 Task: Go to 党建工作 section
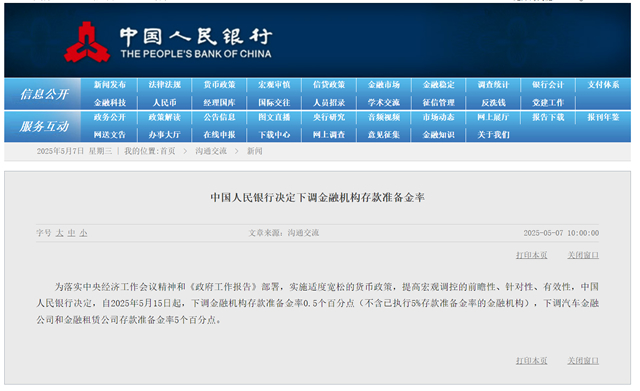(548, 102)
